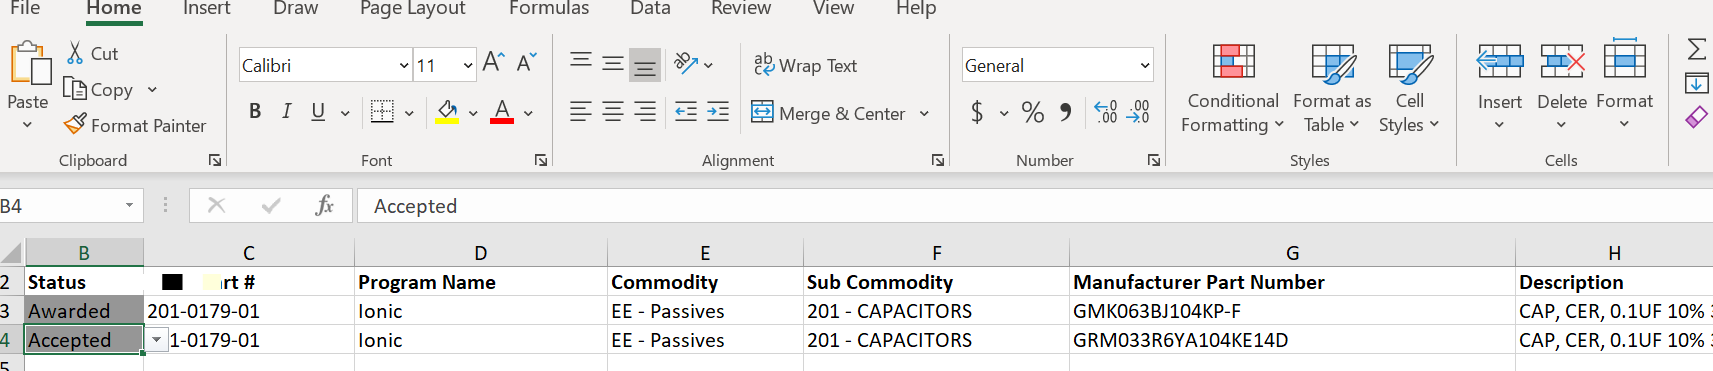Image resolution: width=1713 pixels, height=371 pixels.
Task: Align text left
Action: [581, 112]
